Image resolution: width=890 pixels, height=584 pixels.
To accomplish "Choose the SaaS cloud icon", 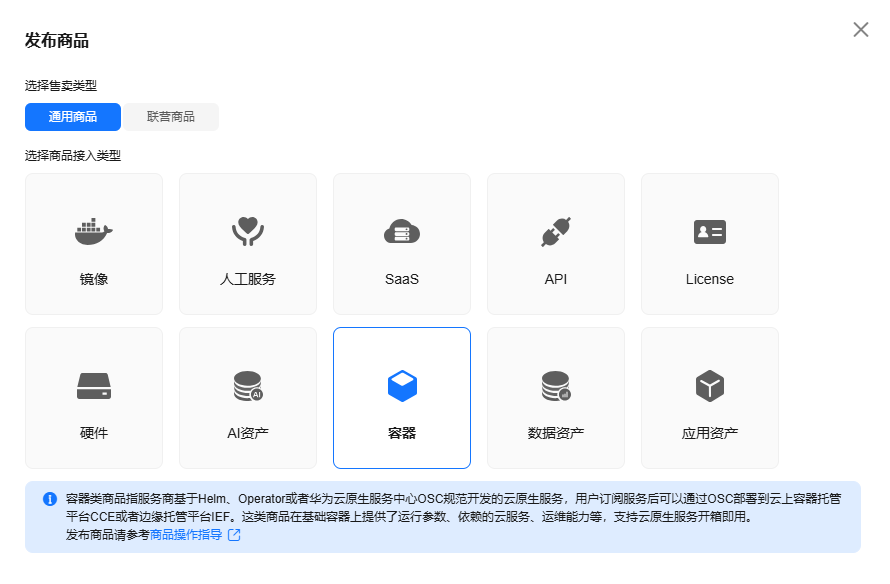I will click(402, 232).
